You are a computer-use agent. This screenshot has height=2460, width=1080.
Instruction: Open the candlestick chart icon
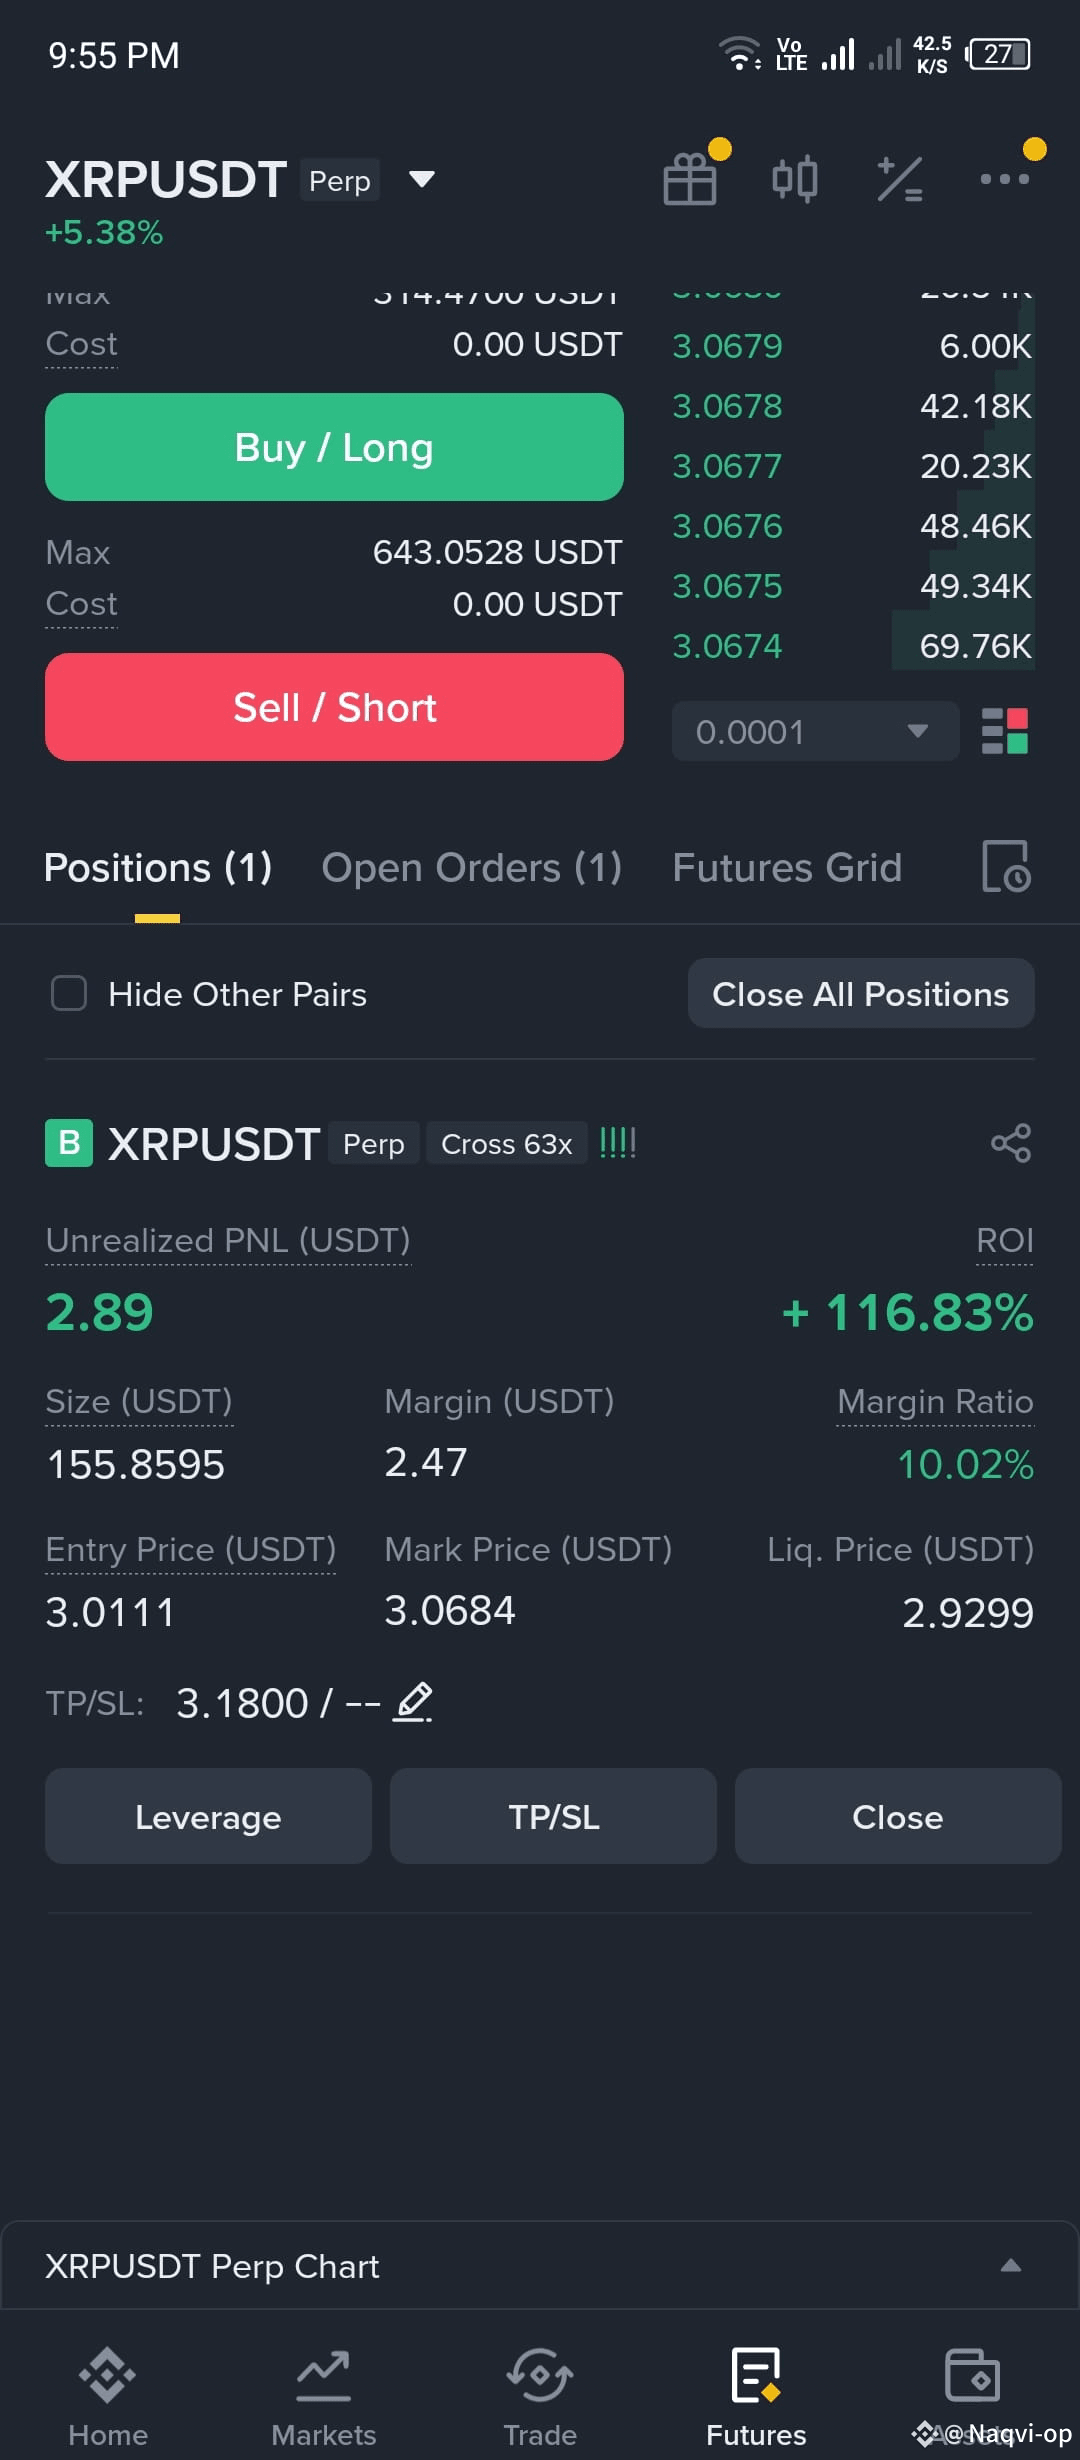click(x=795, y=179)
